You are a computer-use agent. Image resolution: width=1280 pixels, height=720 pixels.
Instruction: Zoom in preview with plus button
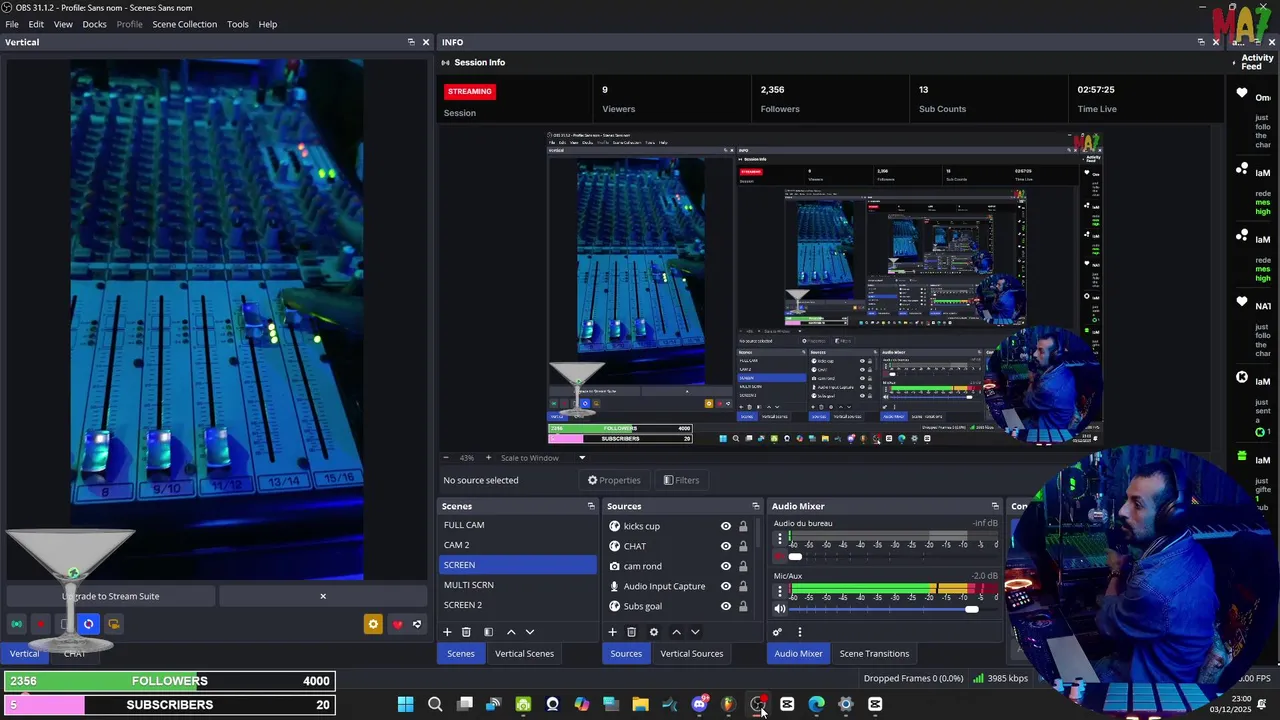pyautogui.click(x=488, y=458)
